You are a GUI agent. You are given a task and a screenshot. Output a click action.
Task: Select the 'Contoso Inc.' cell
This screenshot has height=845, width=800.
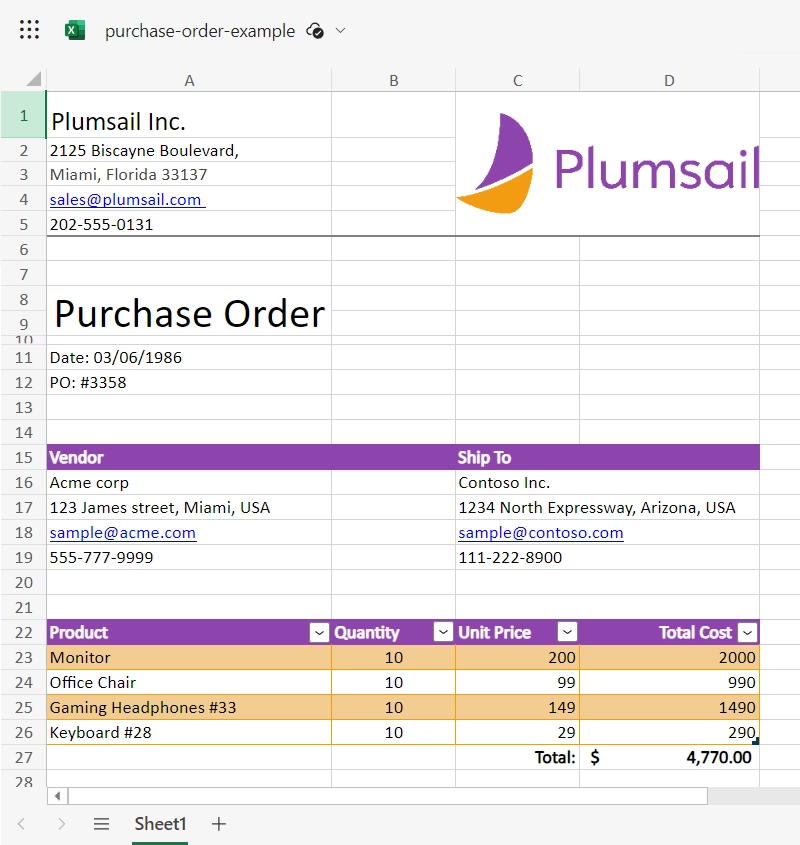518,482
